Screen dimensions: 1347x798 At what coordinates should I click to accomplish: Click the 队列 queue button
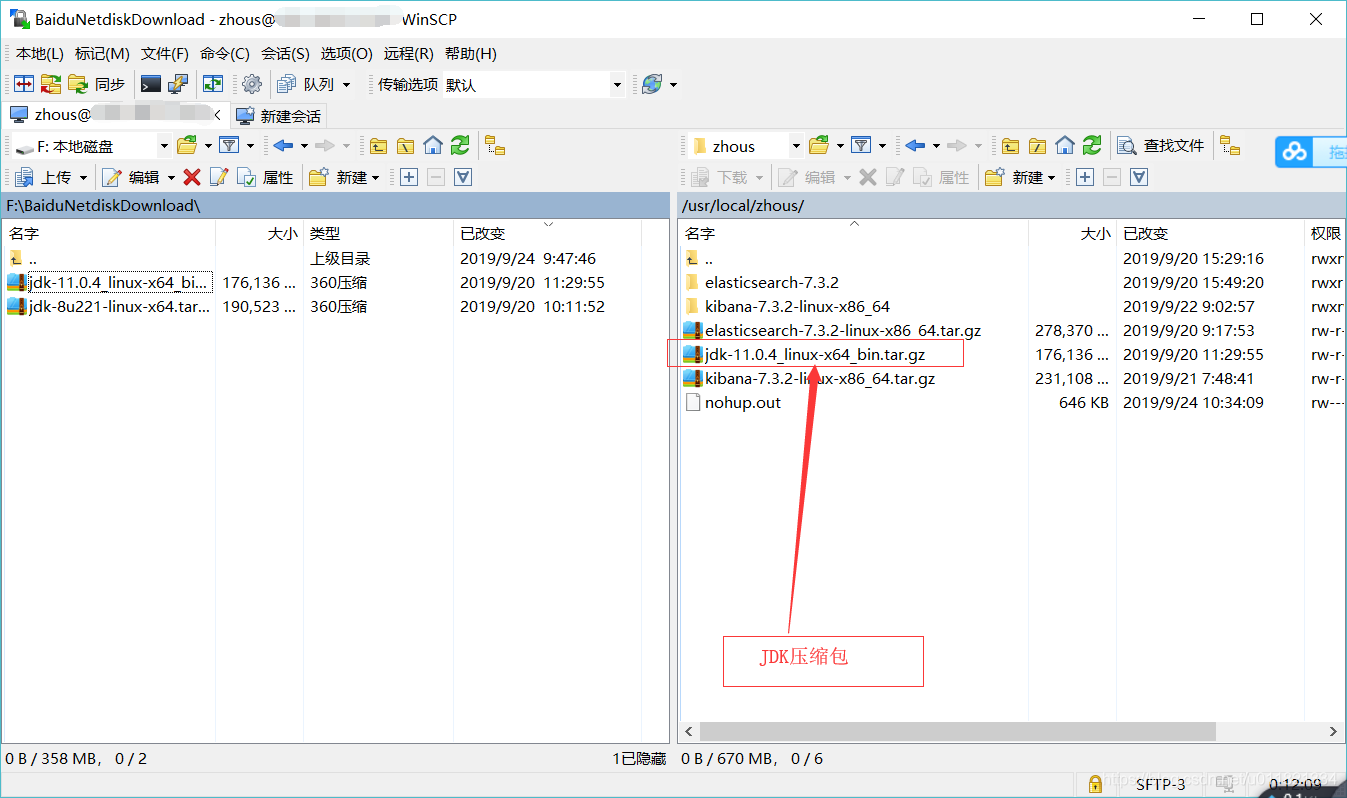(x=307, y=85)
